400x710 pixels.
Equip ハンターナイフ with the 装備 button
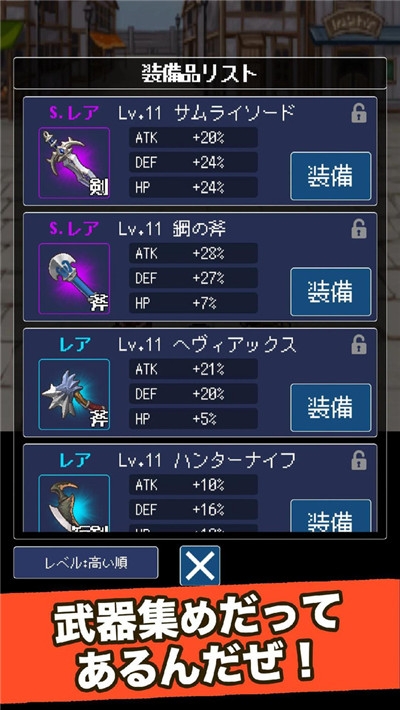331,516
